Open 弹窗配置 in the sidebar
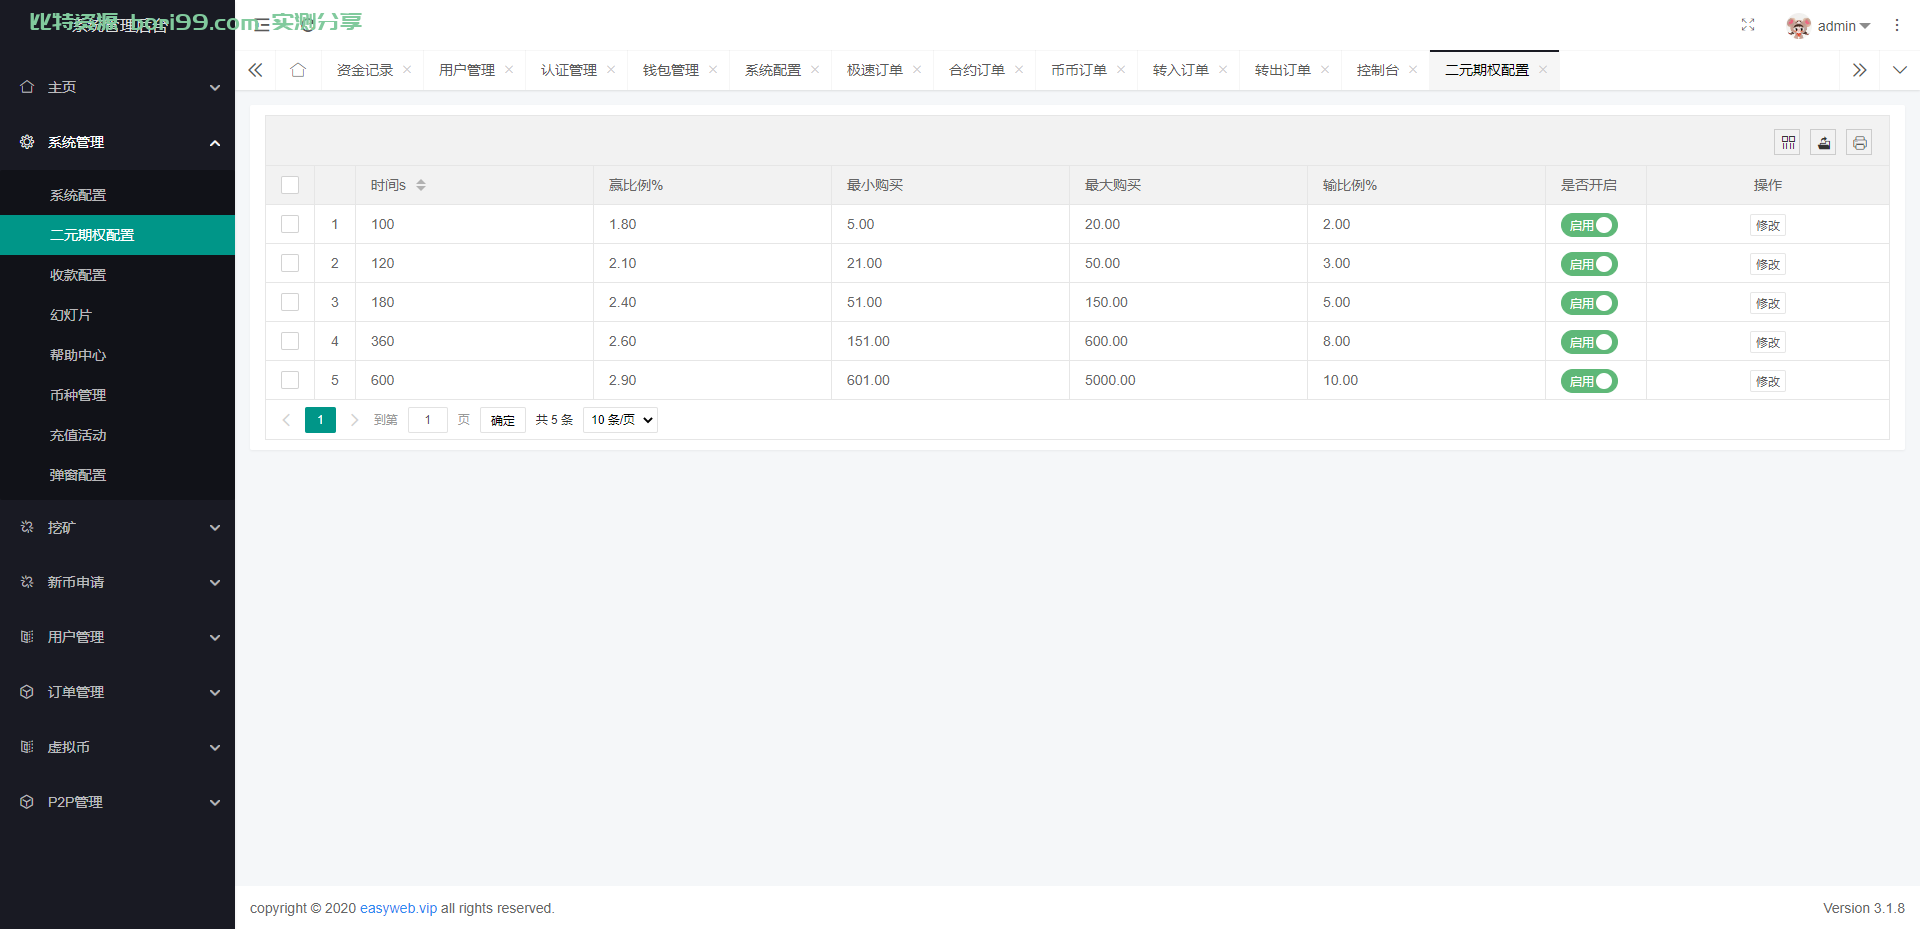The width and height of the screenshot is (1920, 929). [x=117, y=475]
